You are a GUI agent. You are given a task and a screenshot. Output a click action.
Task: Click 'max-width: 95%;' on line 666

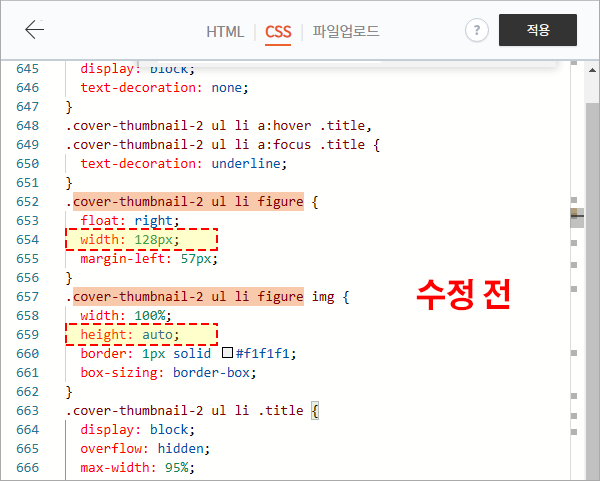point(137,468)
